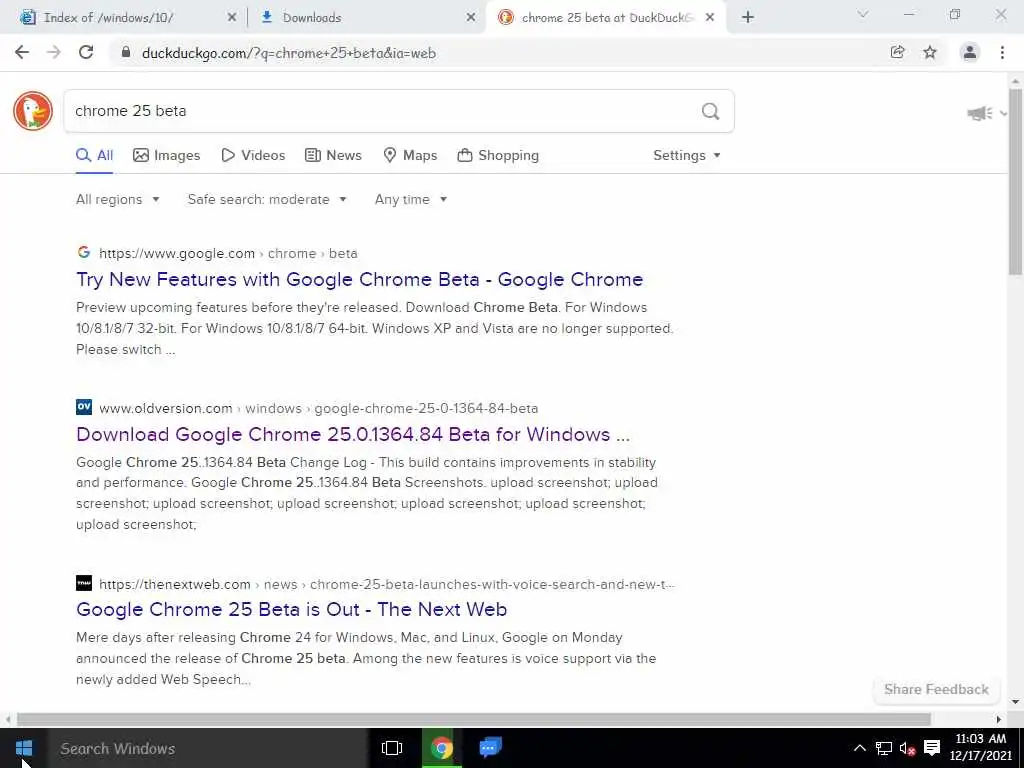Click the www.google.com › chrome › beta URL
Screen dimensions: 1024x768
[x=228, y=253]
